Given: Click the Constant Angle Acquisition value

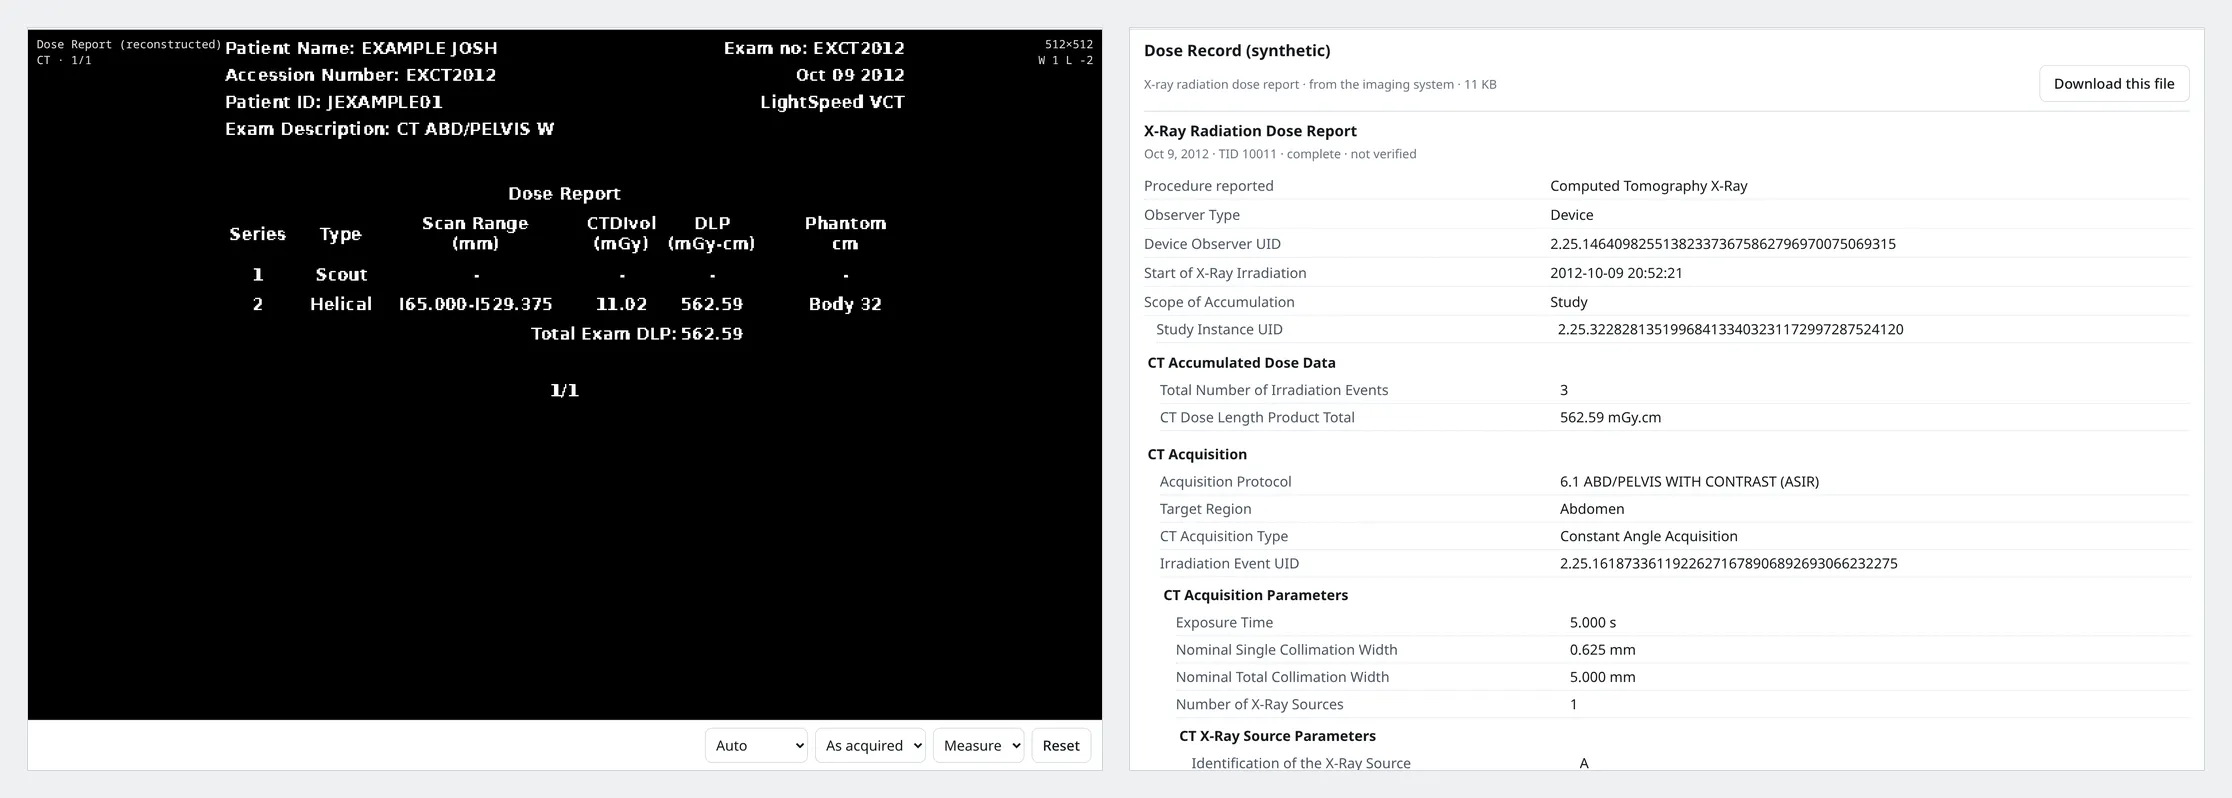Looking at the screenshot, I should pyautogui.click(x=1649, y=536).
